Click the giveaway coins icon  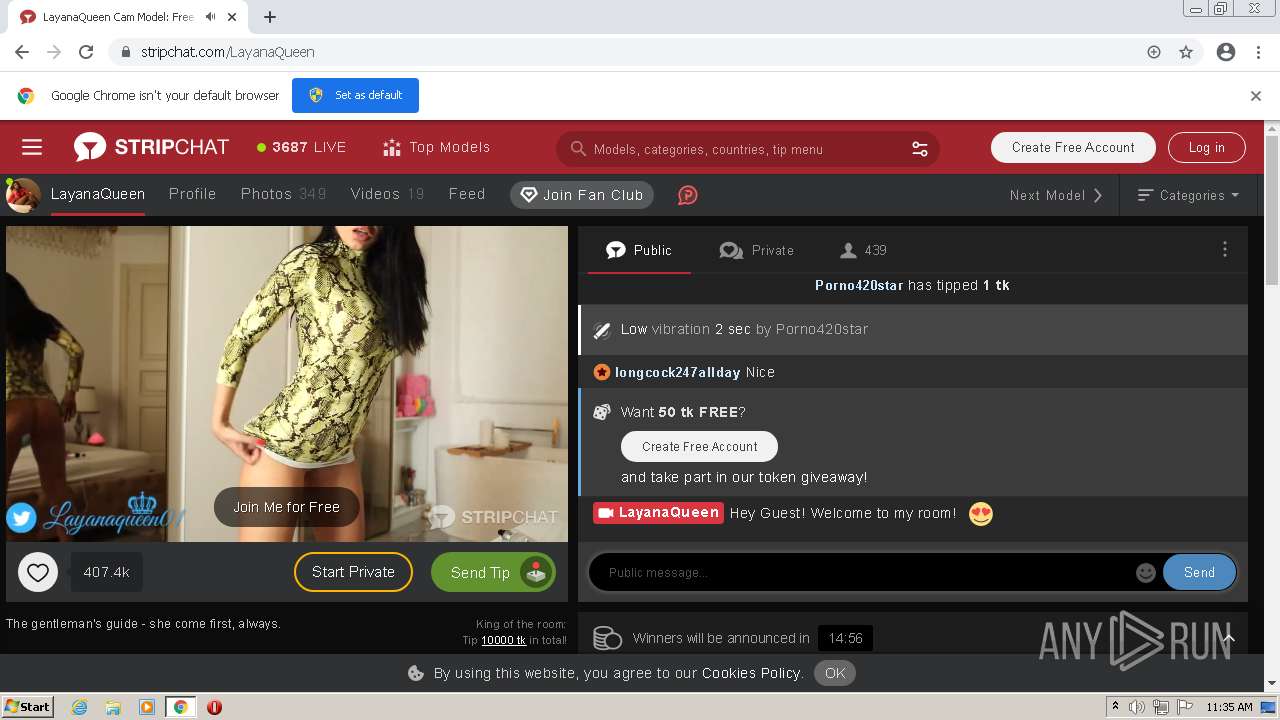point(607,638)
